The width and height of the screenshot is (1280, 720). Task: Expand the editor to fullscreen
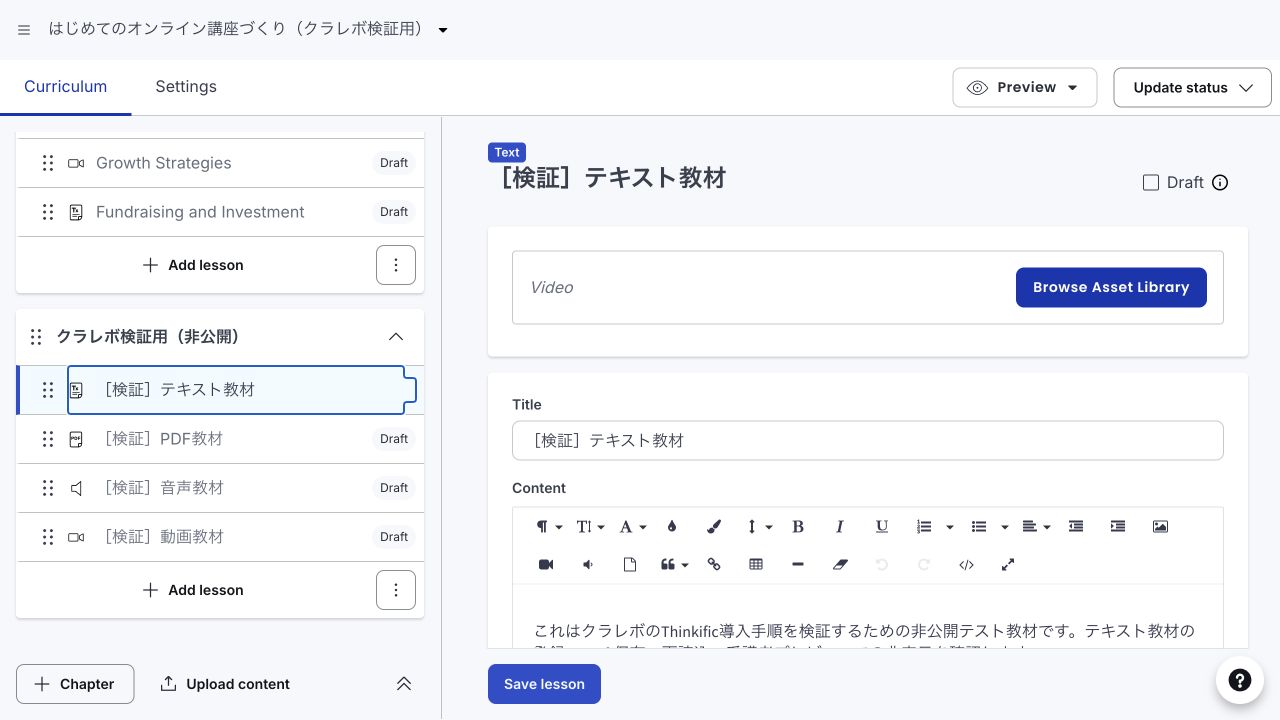click(x=1008, y=565)
